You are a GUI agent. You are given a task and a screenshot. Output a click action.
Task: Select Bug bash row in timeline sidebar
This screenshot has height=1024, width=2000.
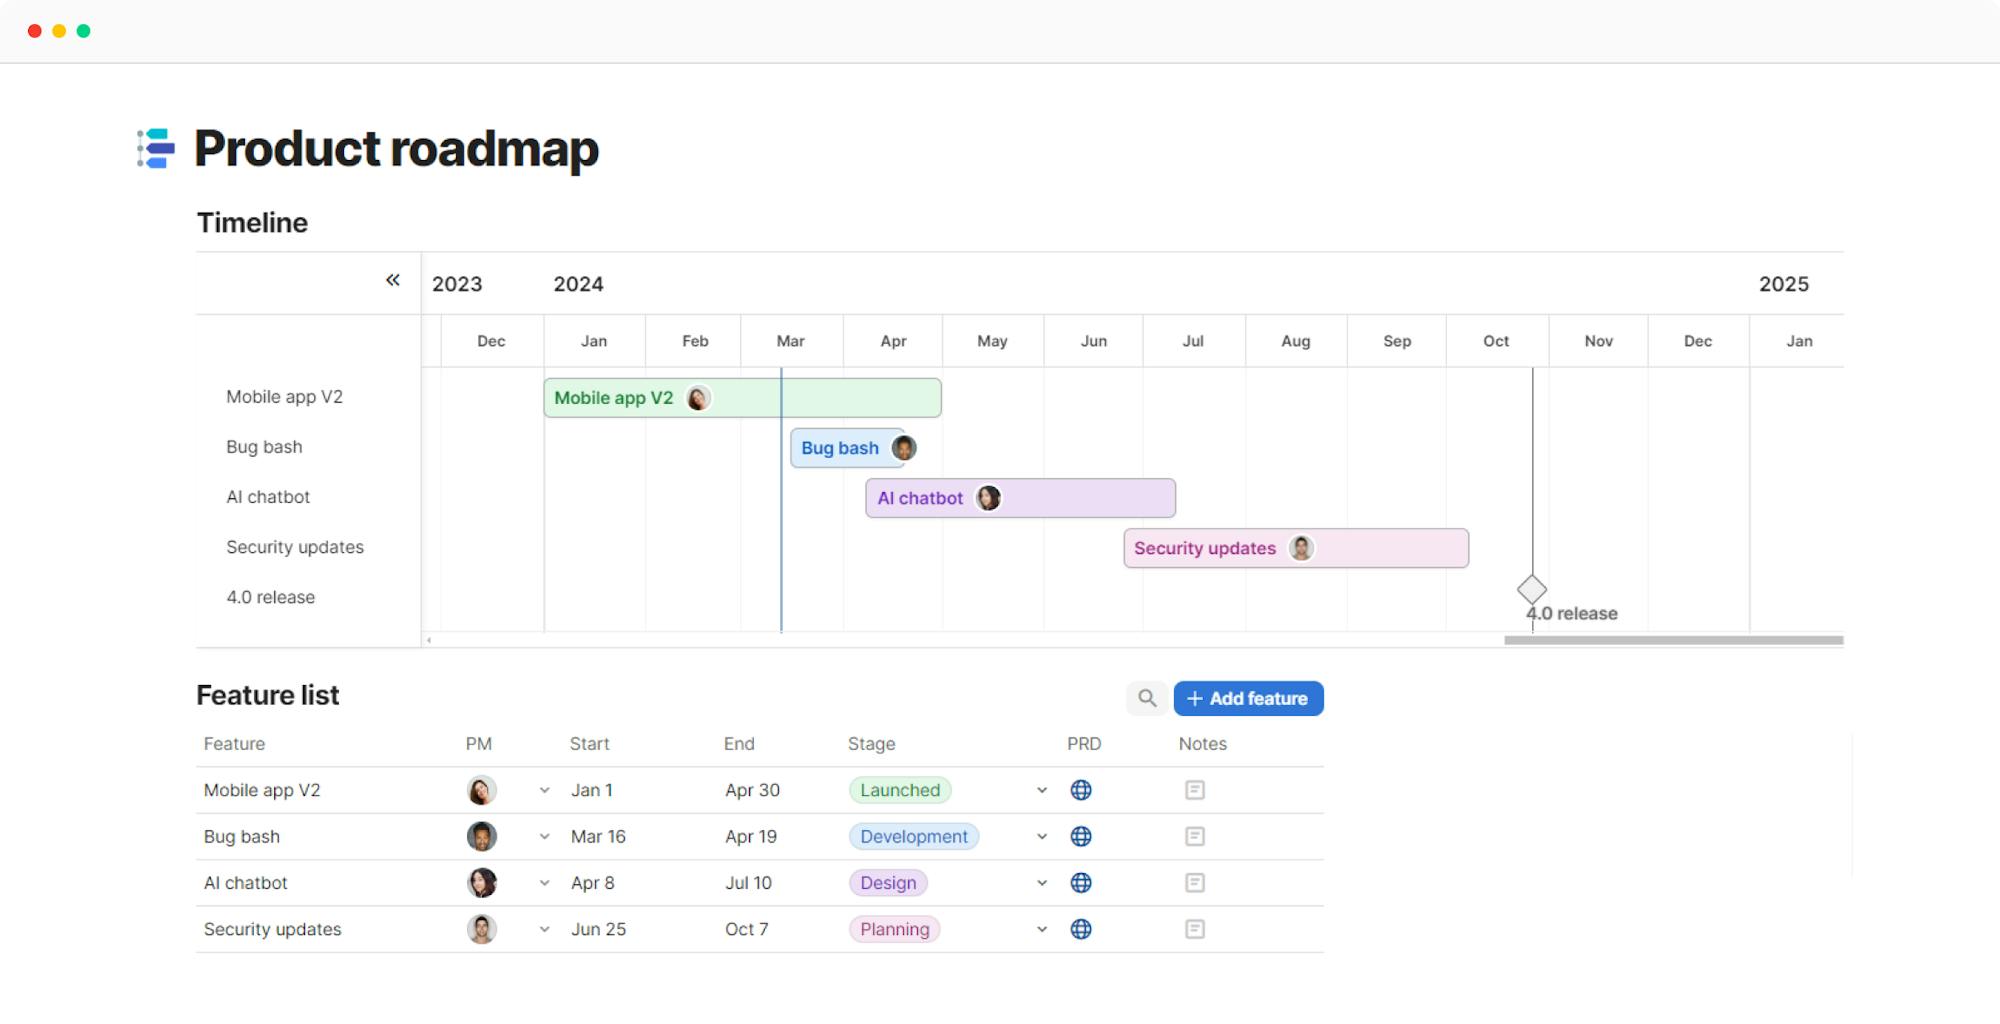264,447
